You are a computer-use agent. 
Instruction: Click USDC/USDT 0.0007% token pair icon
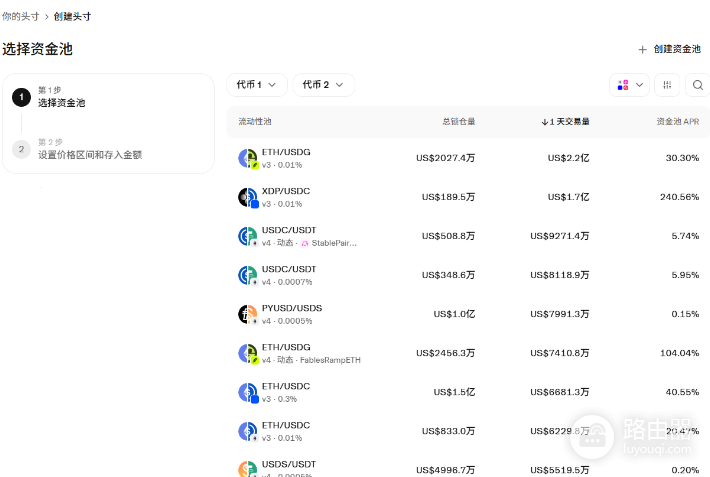point(248,275)
